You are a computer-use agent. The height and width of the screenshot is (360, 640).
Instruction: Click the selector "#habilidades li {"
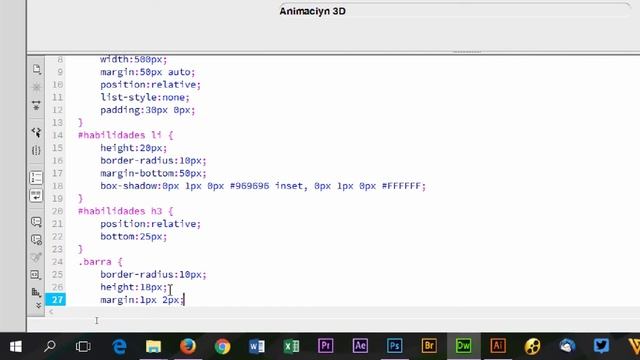tap(126, 135)
